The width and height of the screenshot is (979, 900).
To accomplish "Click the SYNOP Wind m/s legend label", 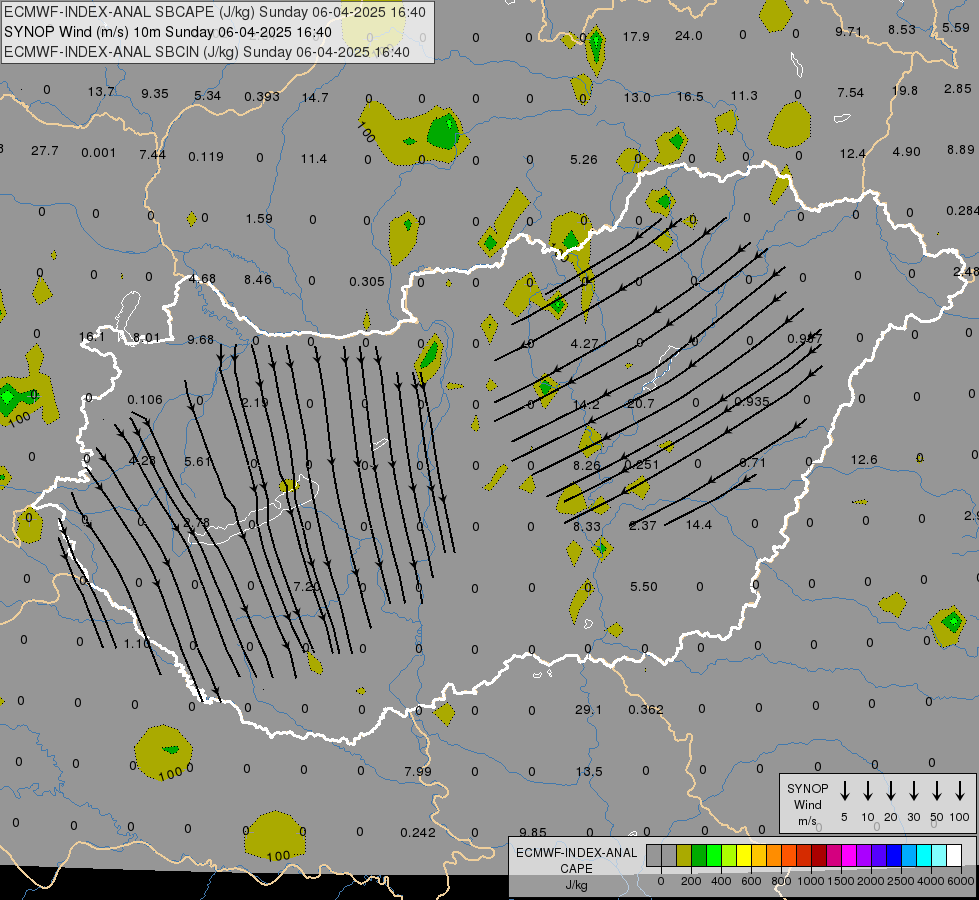I will (x=807, y=804).
